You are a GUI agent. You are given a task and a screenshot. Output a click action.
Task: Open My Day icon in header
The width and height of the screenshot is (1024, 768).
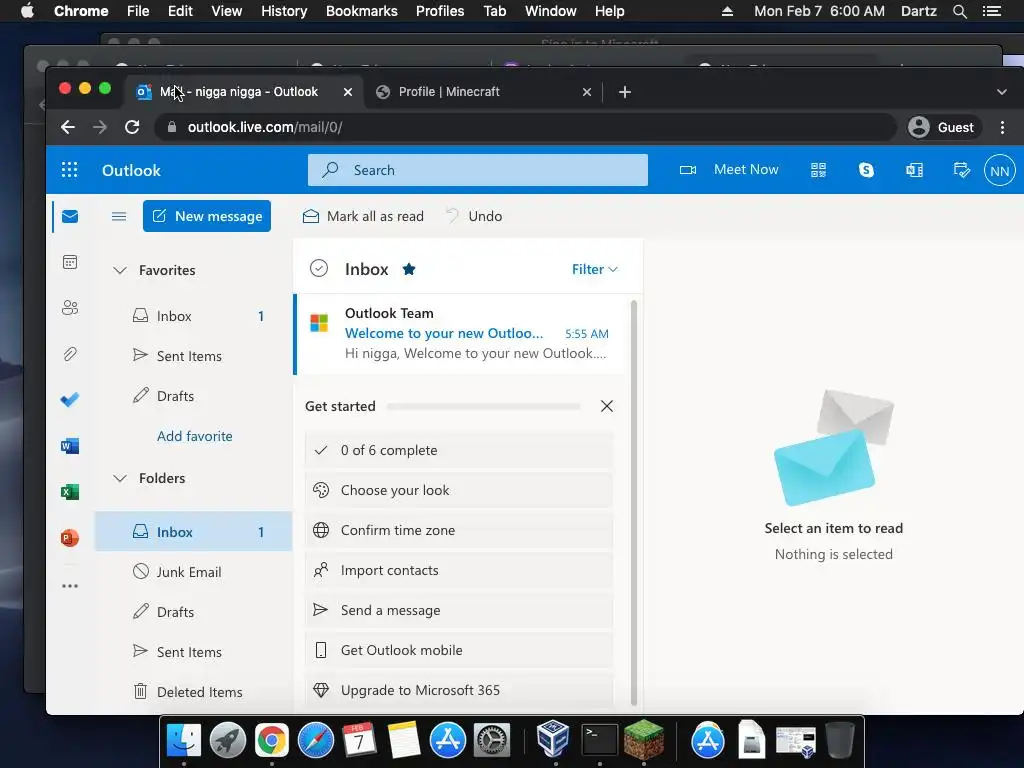tap(962, 170)
